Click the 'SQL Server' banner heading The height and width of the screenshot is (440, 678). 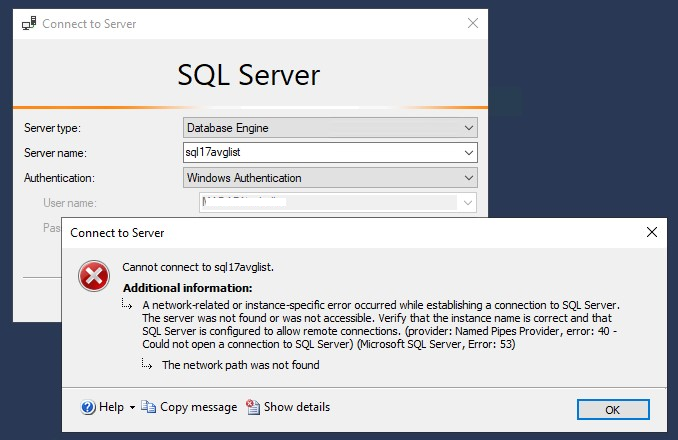(x=249, y=75)
